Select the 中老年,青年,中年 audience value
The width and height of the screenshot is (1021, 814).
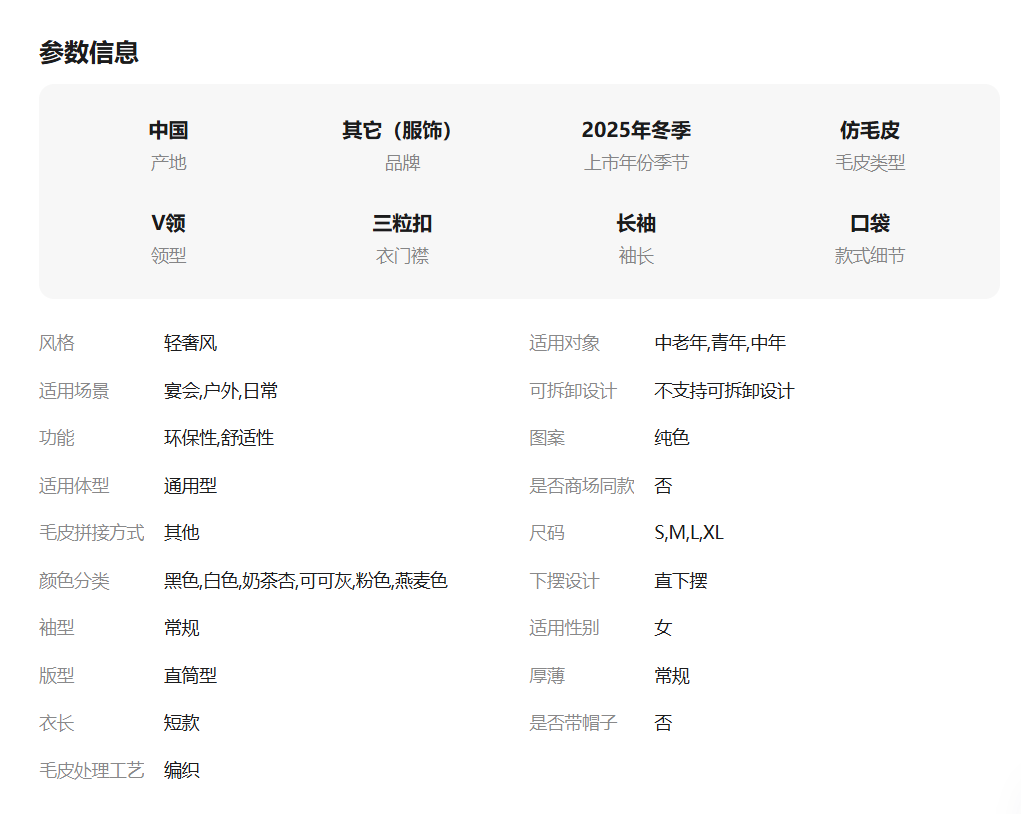coord(720,343)
